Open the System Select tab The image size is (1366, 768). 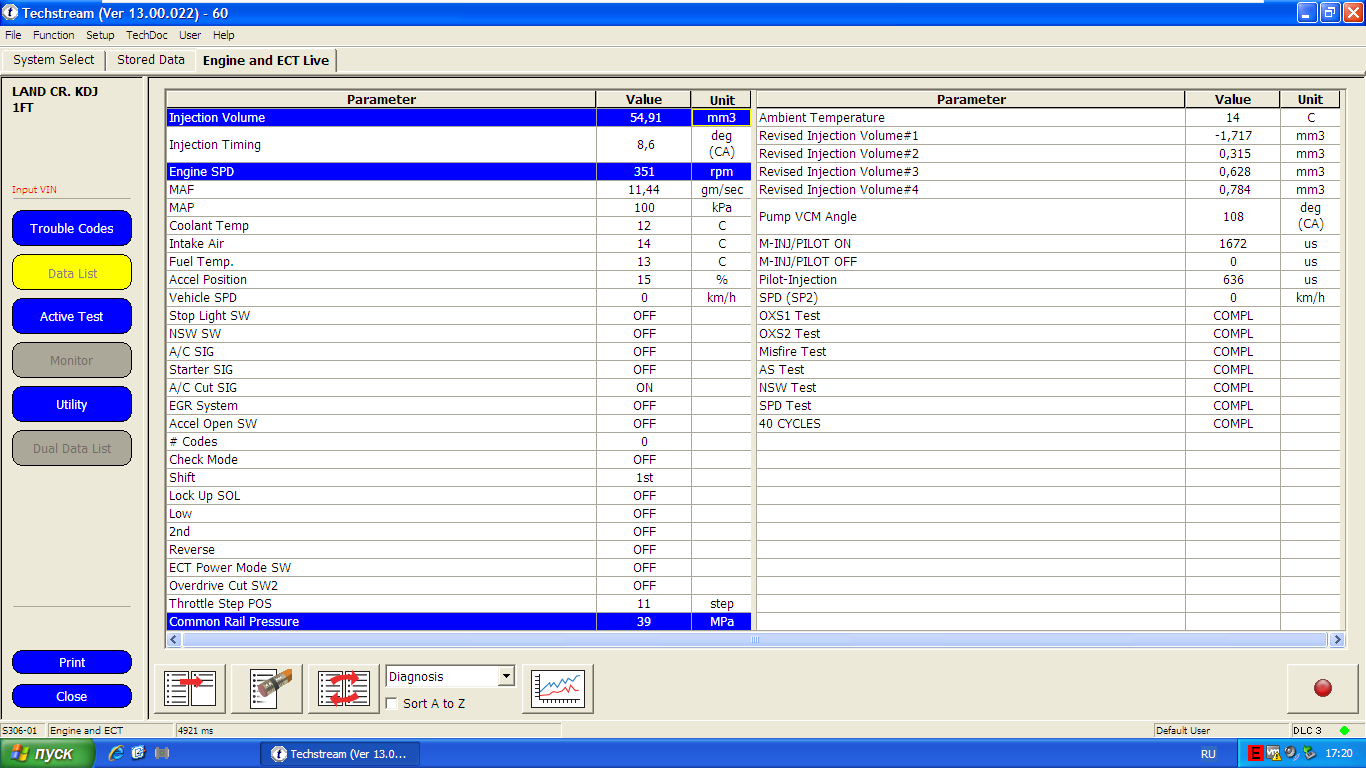(x=54, y=60)
